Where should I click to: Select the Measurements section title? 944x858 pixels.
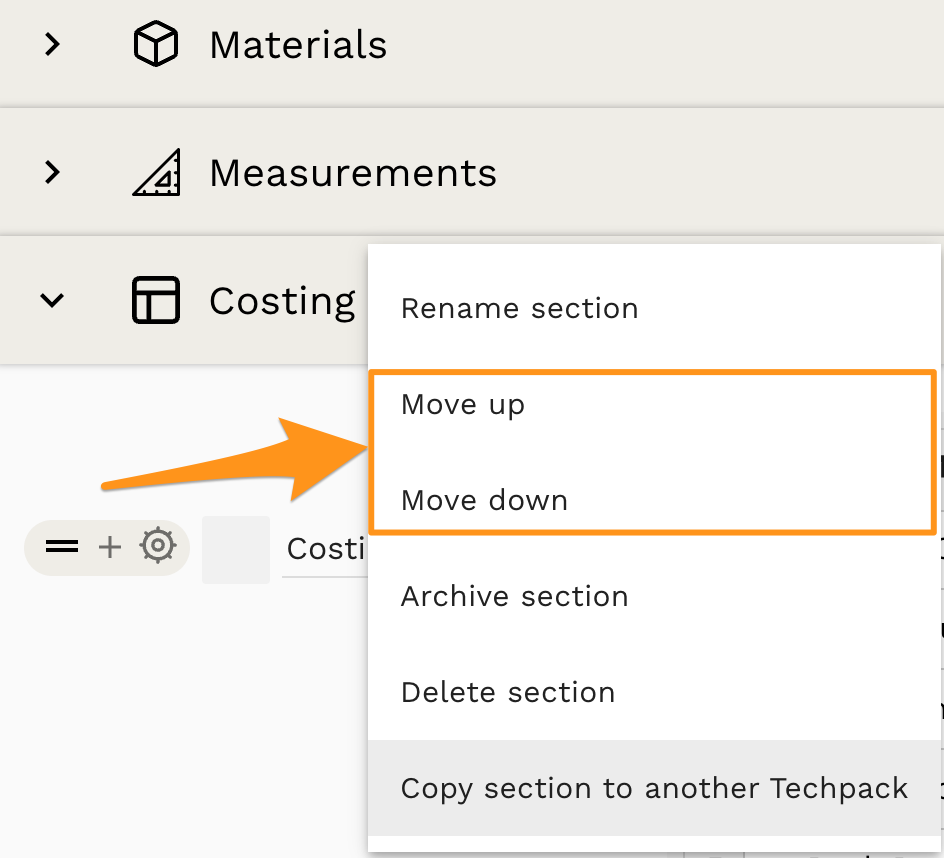click(352, 173)
